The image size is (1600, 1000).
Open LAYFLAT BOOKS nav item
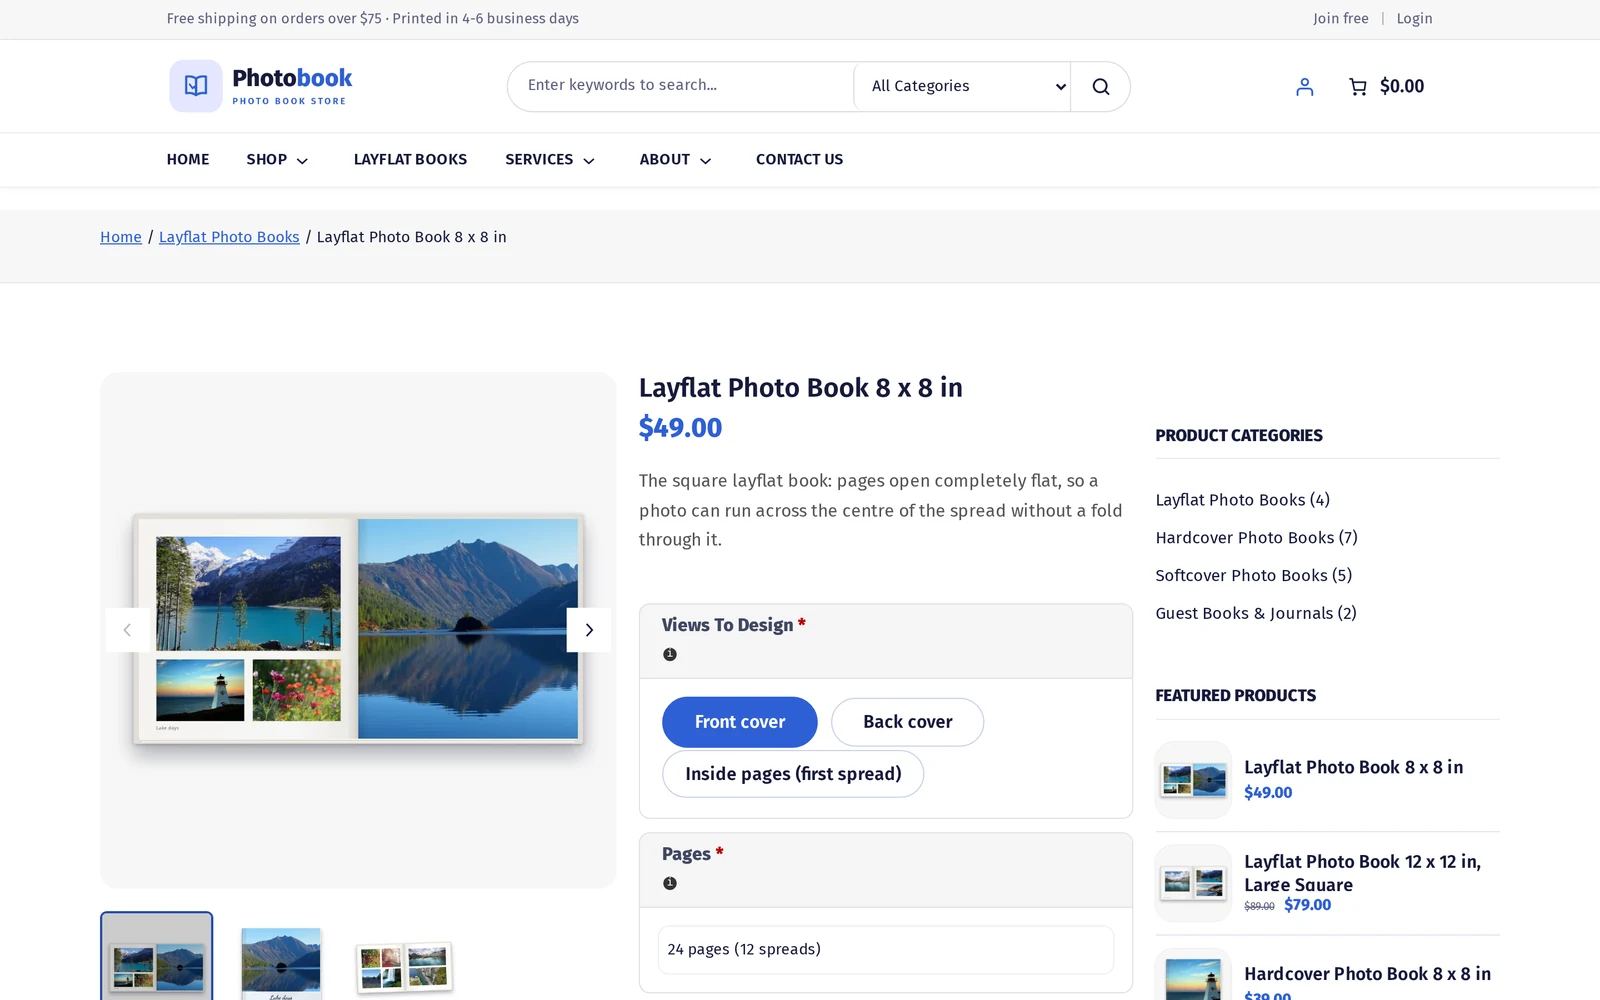410,160
